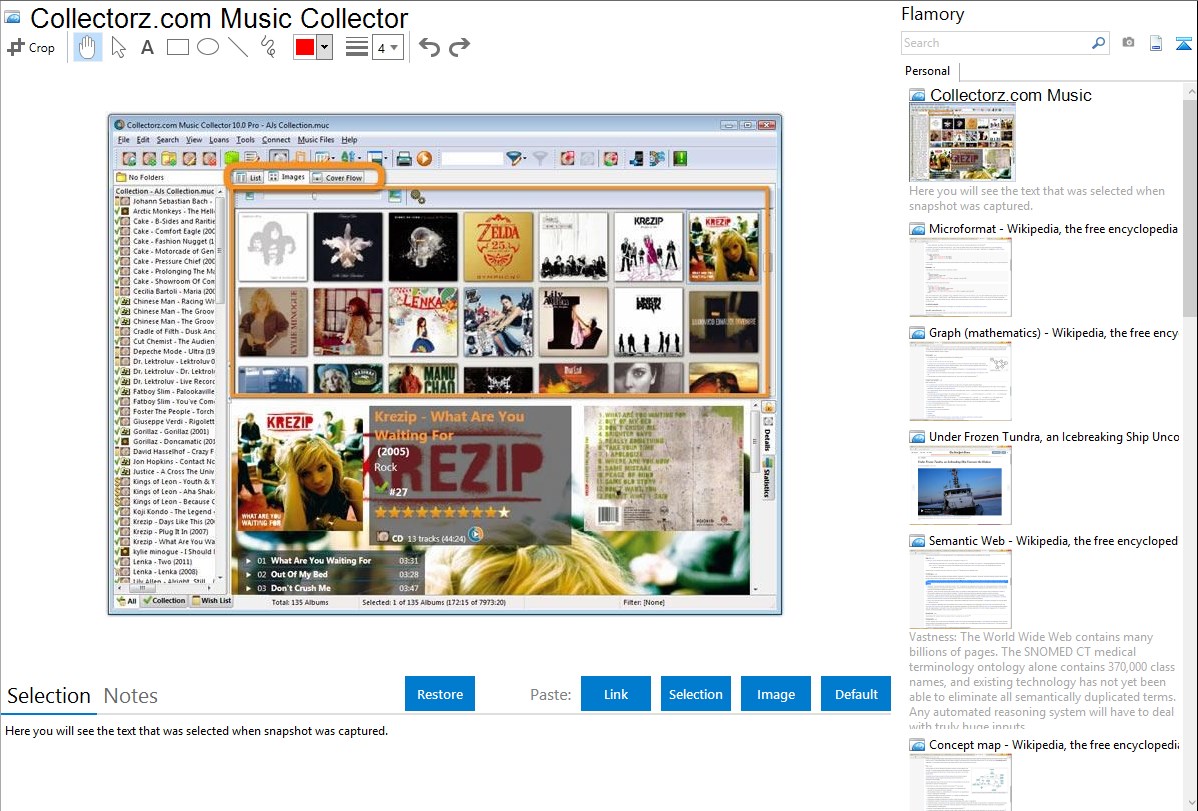Select the Collectorz.com Music thumbnail in sidebar
This screenshot has height=811, width=1198.
pyautogui.click(x=962, y=143)
